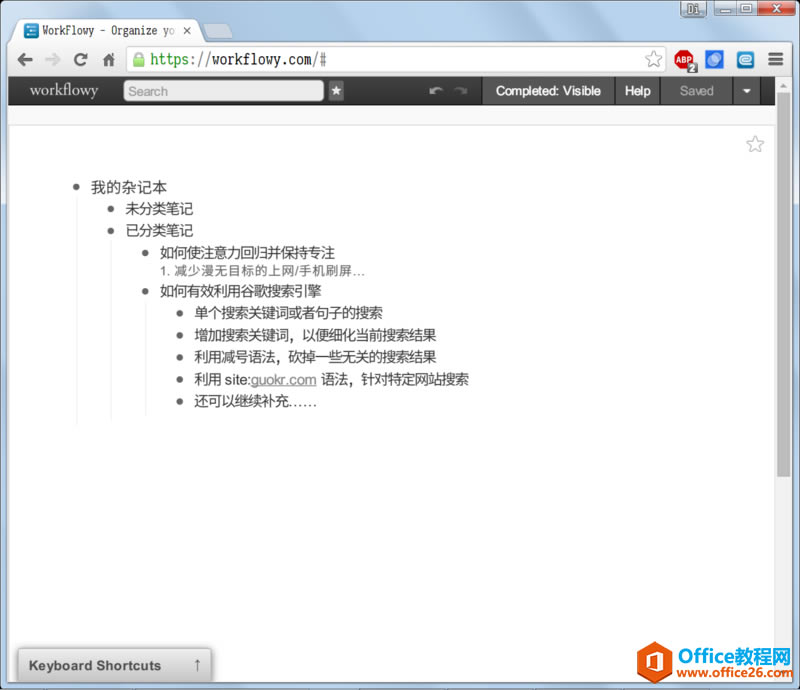Click the vertical scrollbar thumb
This screenshot has width=800, height=690.
tap(783, 285)
